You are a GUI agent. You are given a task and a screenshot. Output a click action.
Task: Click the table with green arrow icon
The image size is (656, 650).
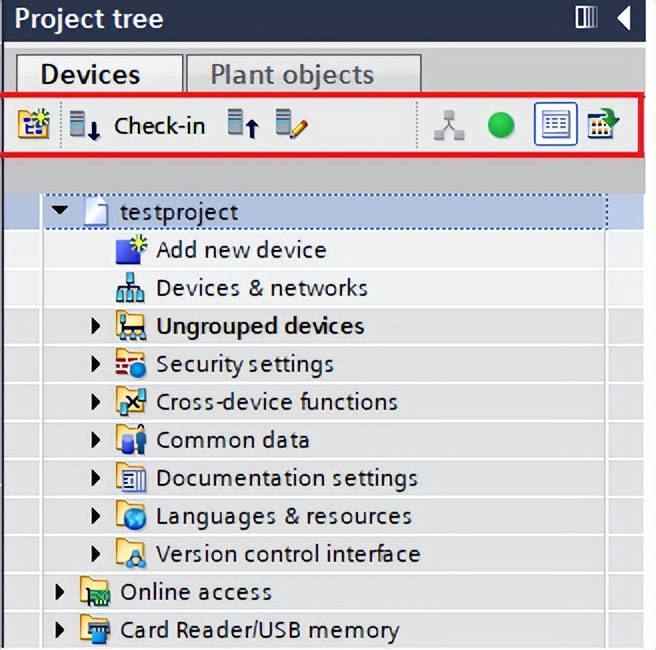(603, 126)
